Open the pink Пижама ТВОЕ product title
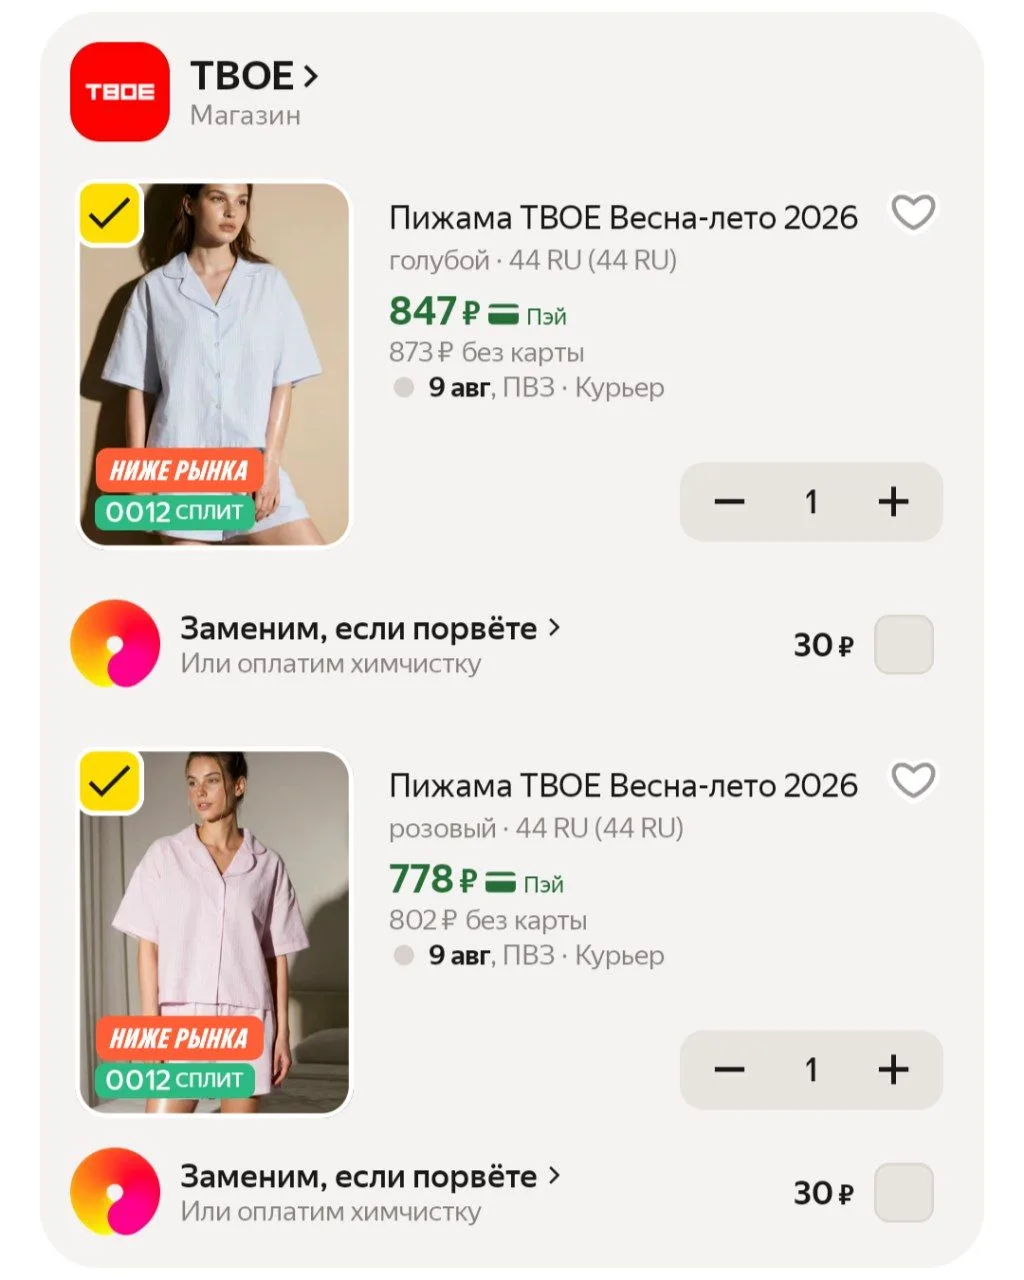Screen dimensions: 1024x1280 coord(623,786)
